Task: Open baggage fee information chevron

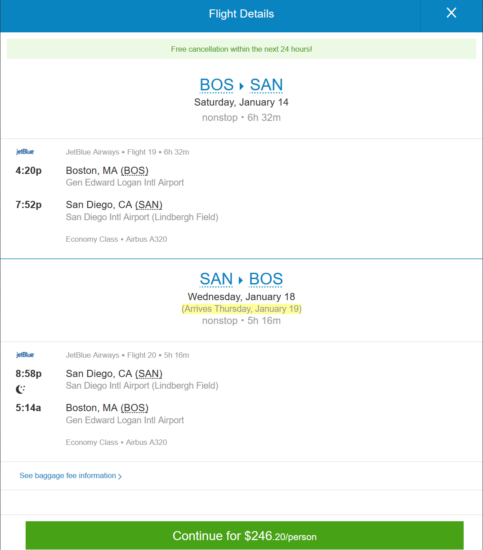Action: tap(120, 476)
